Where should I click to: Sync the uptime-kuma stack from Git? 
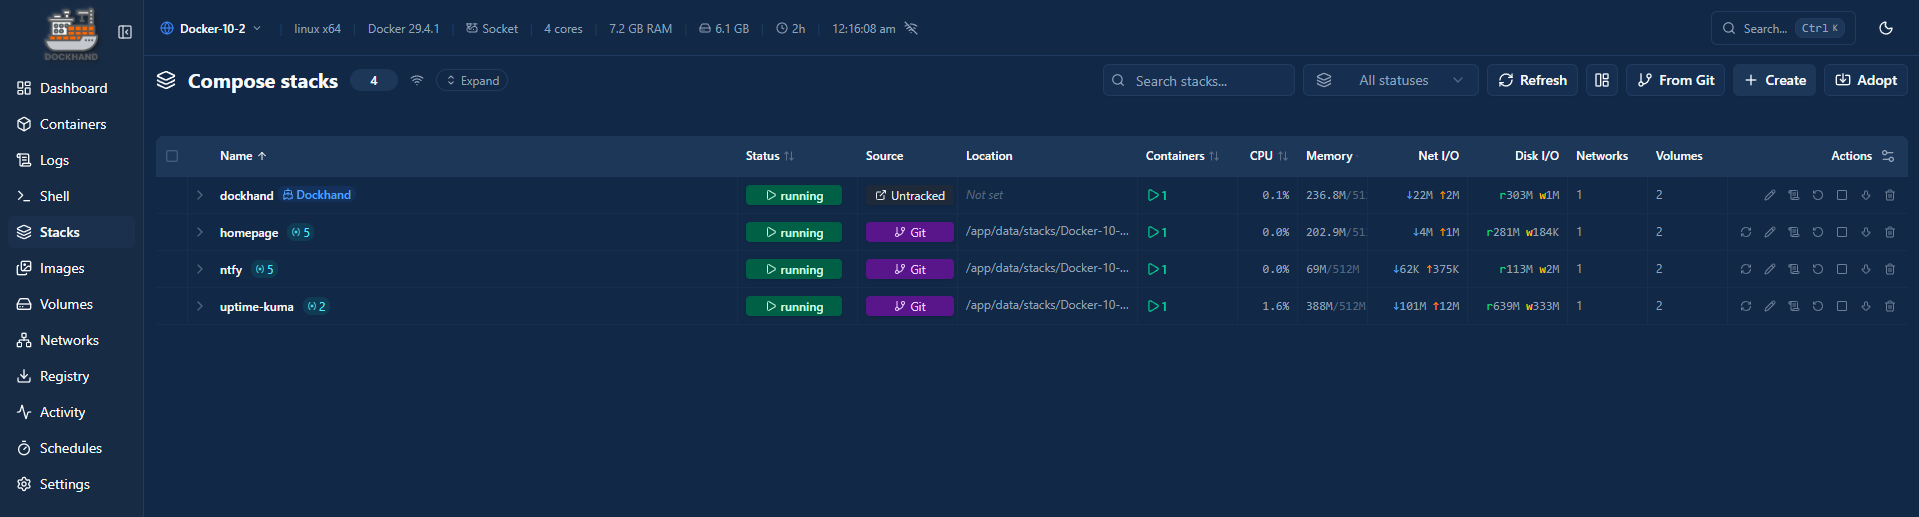coord(1746,306)
